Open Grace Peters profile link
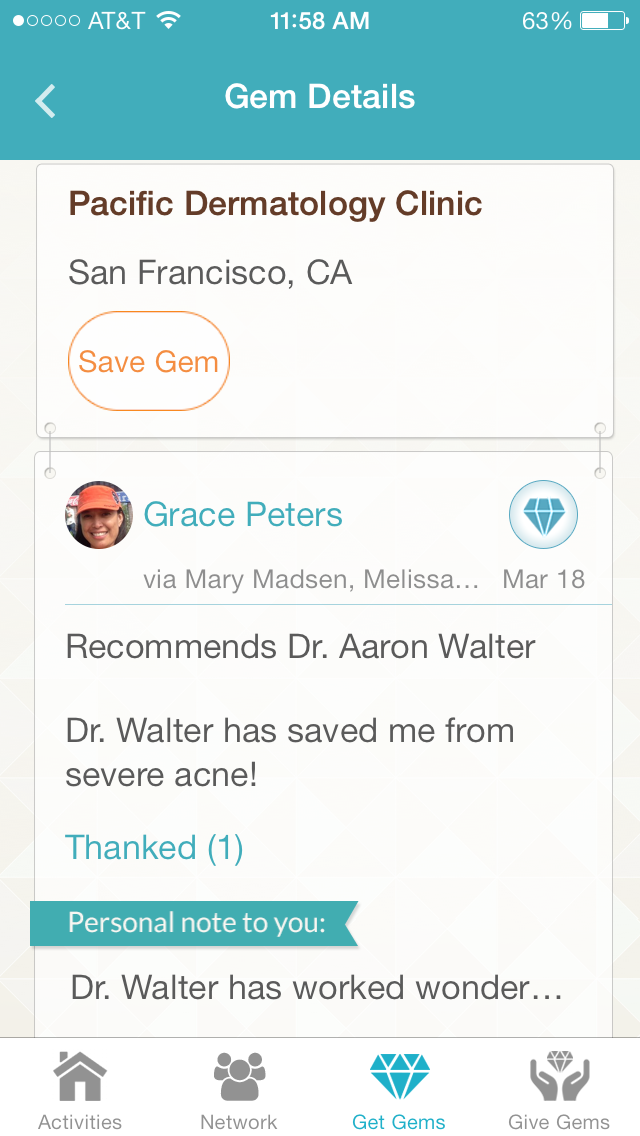The width and height of the screenshot is (640, 1136). pyautogui.click(x=243, y=515)
